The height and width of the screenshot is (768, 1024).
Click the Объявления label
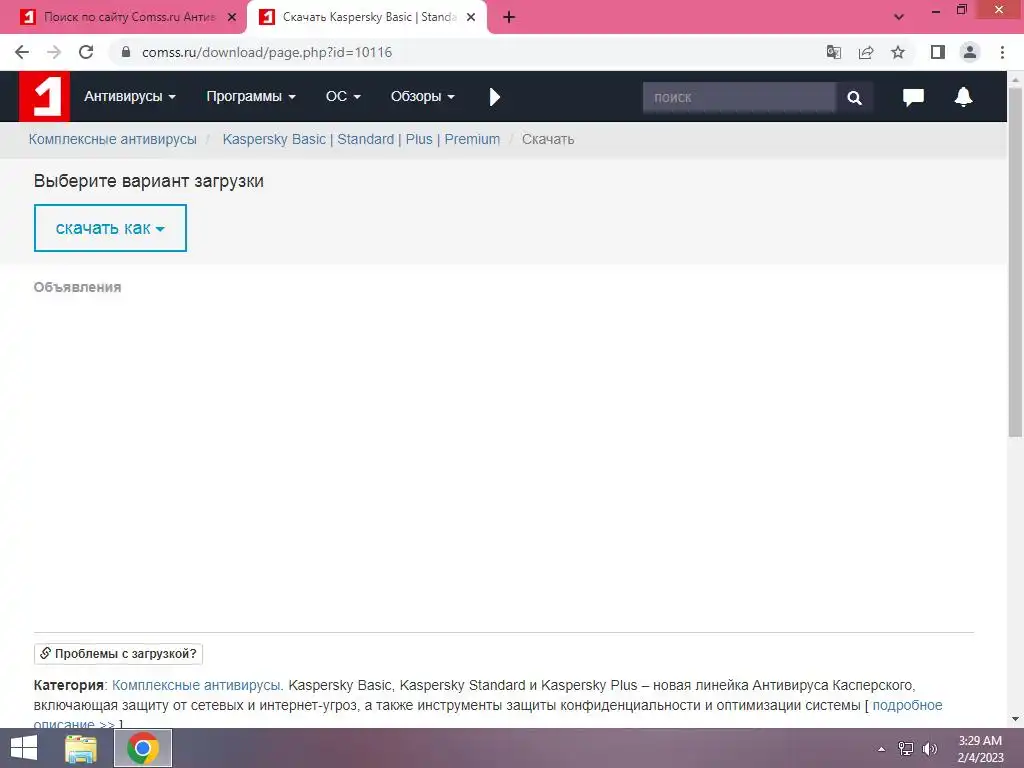tap(77, 287)
